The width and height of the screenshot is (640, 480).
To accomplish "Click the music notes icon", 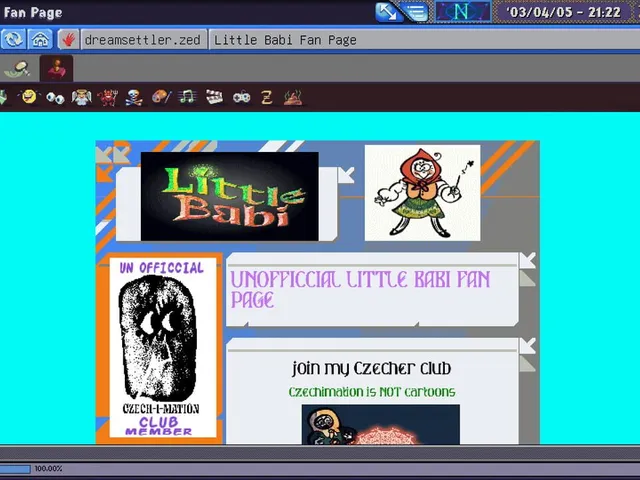I will 187,97.
